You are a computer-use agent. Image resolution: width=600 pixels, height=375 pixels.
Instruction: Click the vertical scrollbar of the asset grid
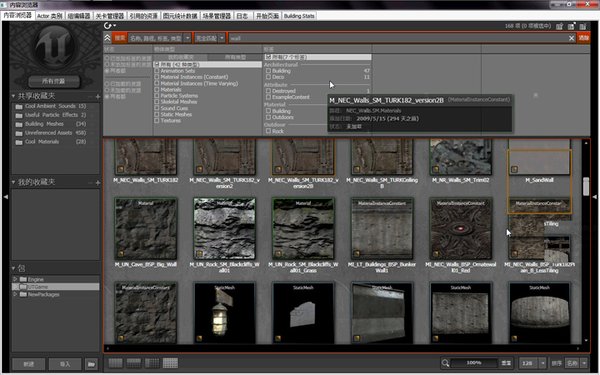[586, 187]
